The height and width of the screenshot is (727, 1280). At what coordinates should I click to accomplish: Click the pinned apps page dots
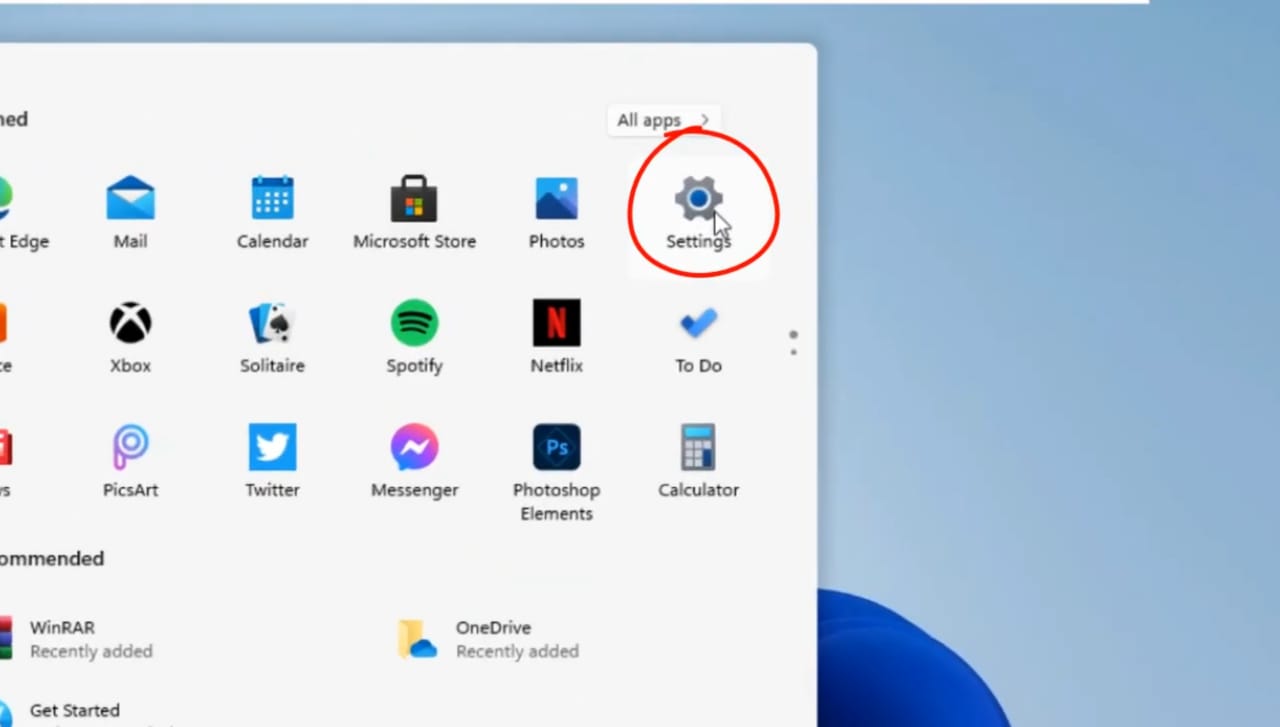point(793,343)
